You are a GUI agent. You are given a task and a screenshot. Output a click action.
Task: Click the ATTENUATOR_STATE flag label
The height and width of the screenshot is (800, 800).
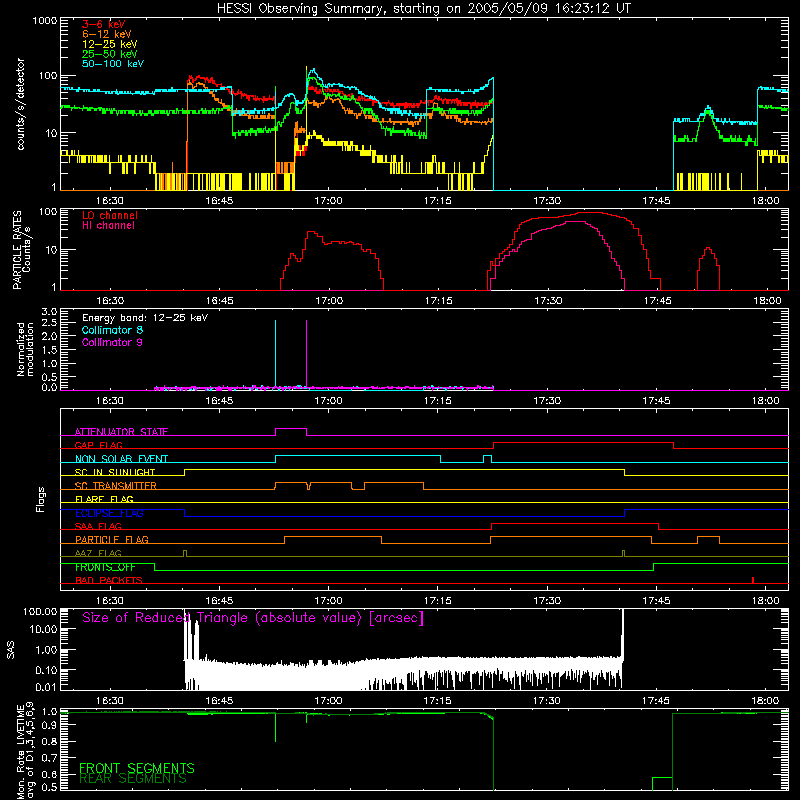point(121,432)
